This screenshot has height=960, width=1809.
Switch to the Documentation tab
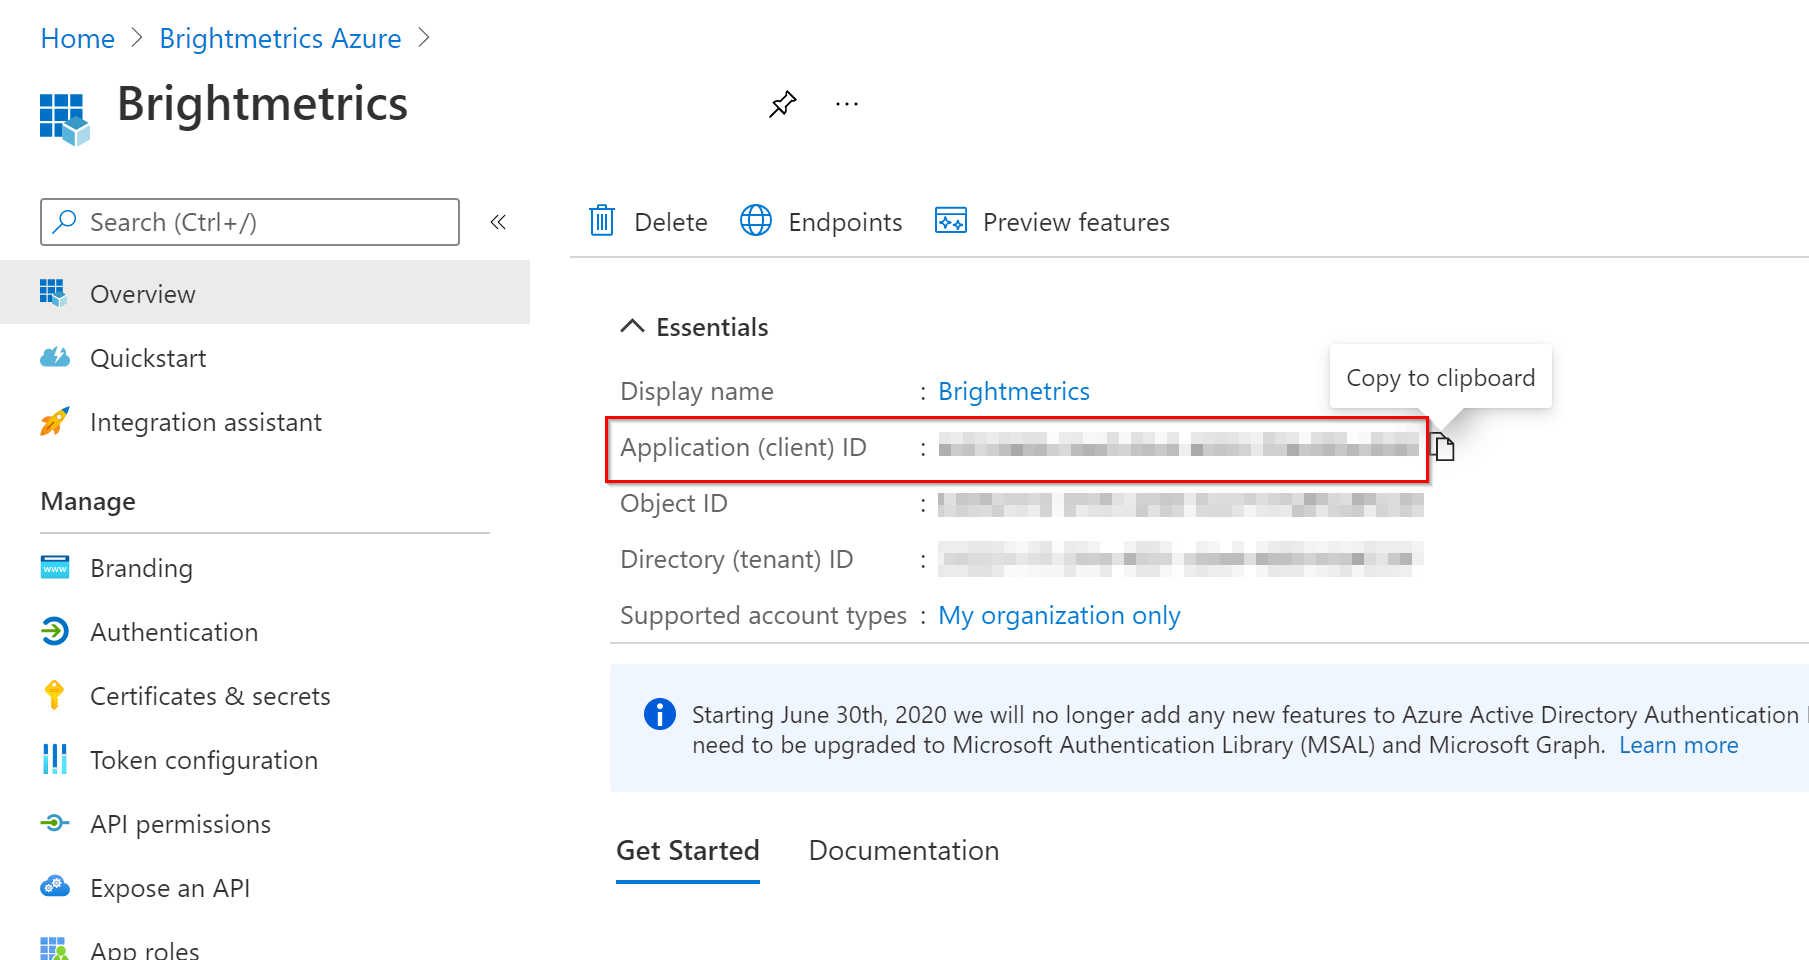[904, 851]
